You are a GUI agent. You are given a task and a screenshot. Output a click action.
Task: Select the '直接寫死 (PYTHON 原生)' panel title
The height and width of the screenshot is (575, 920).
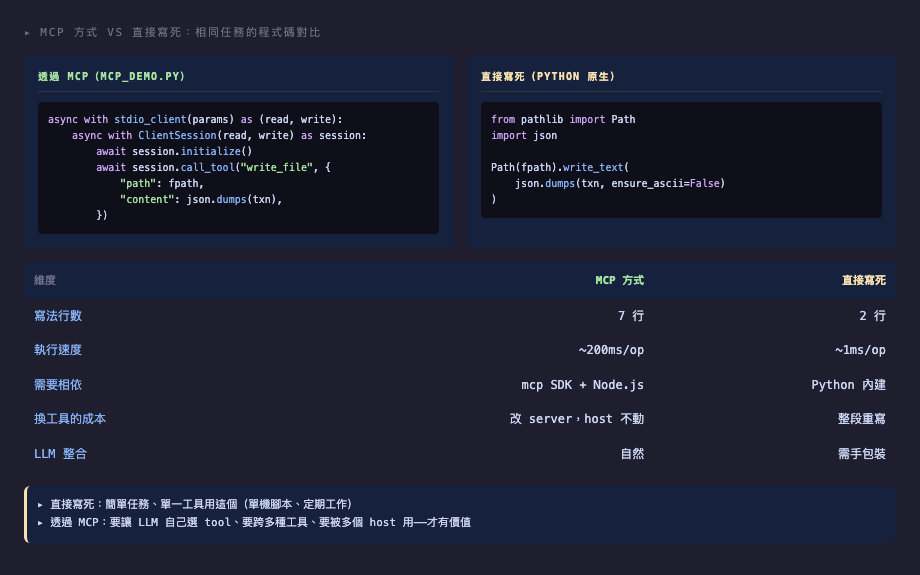pos(547,76)
